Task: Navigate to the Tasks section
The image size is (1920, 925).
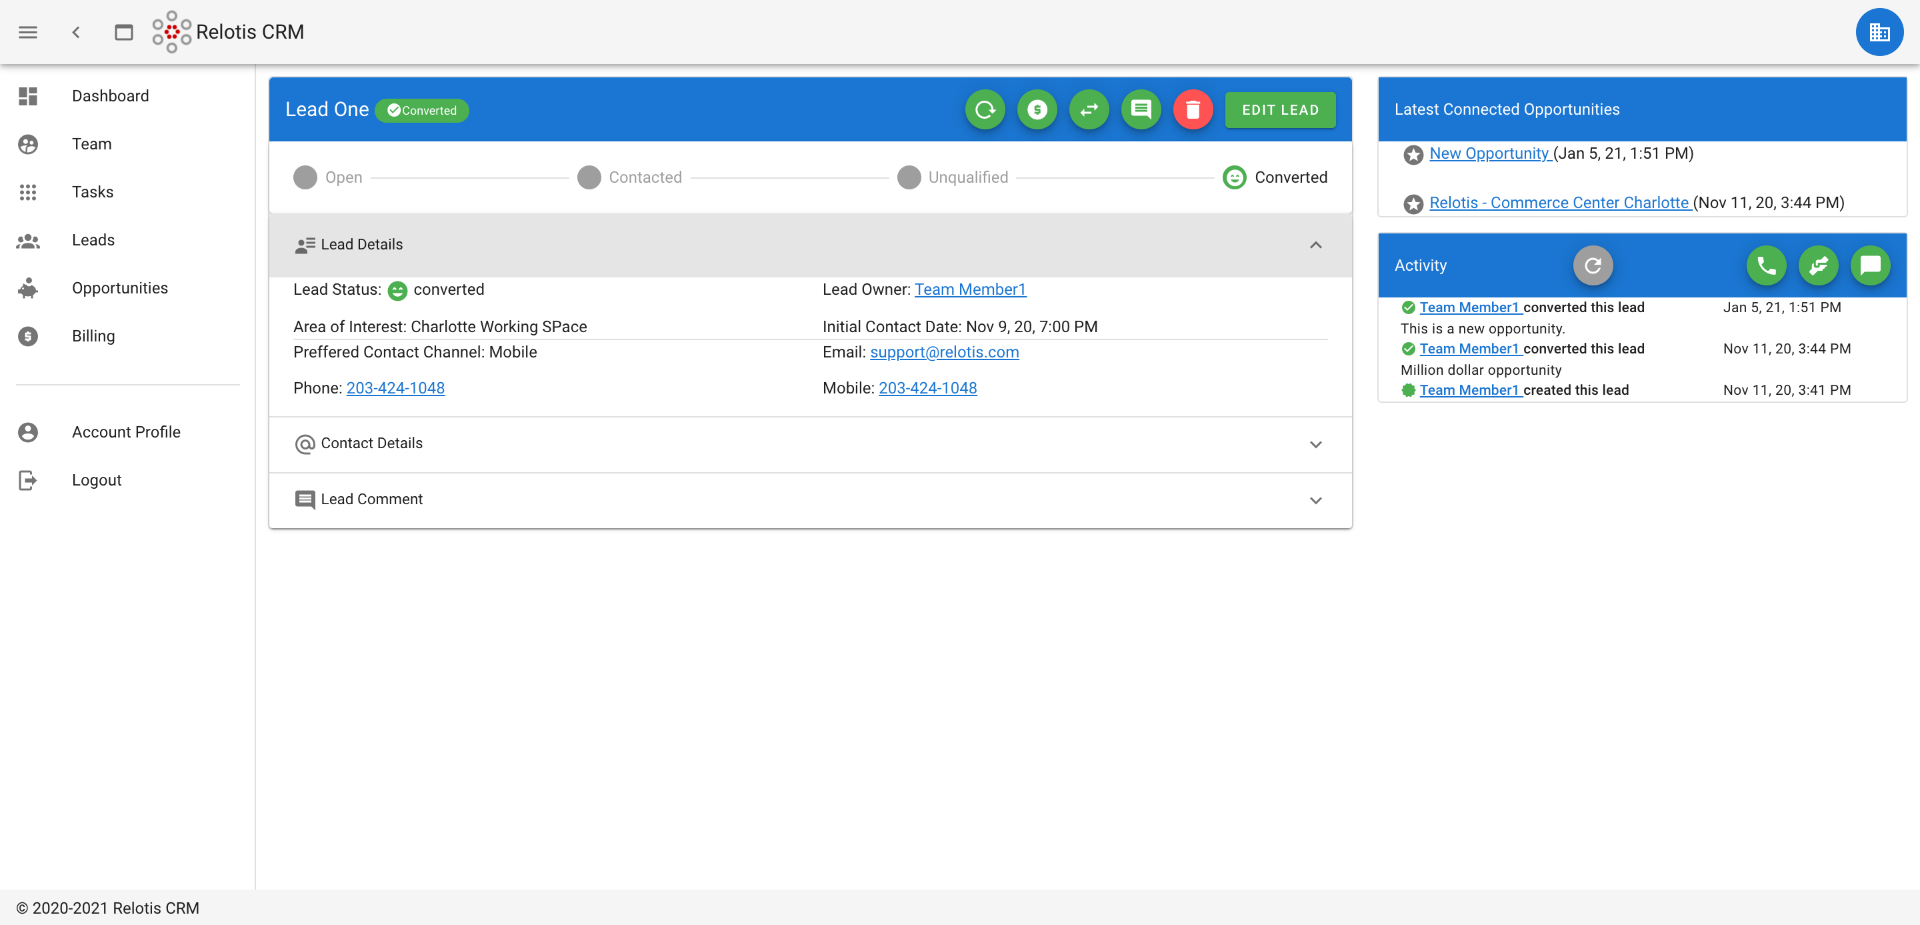Action: [x=93, y=192]
